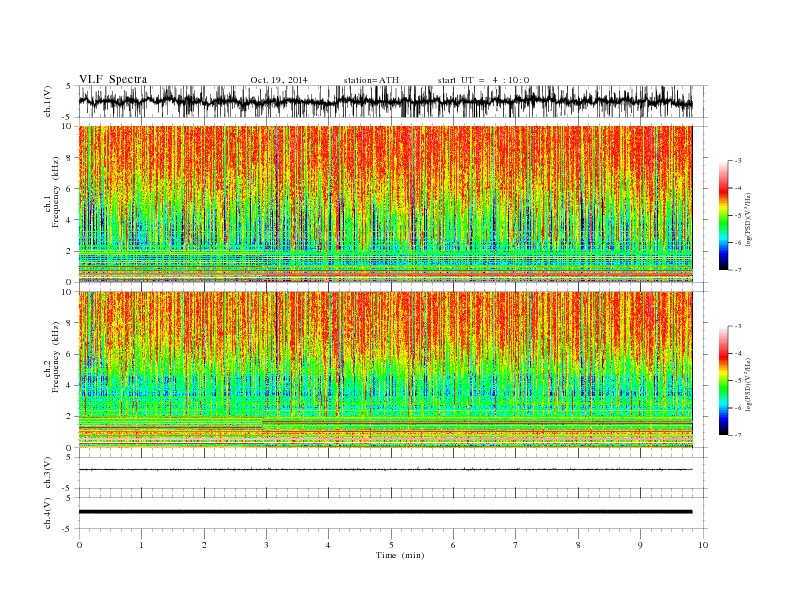
Task: Click the "6" kHz tick of ch.2 spectrogram
Action: [69, 354]
